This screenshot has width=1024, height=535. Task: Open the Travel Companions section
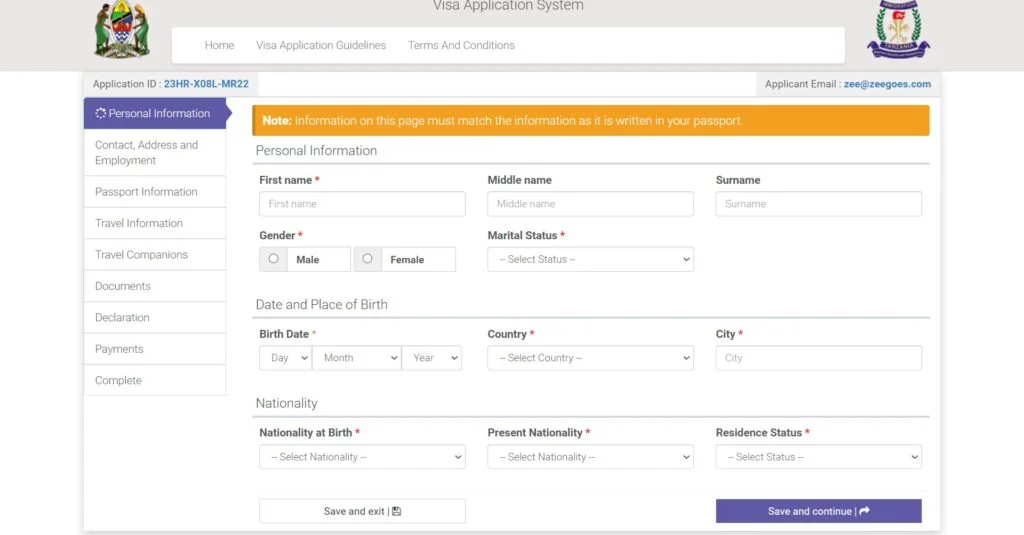click(x=141, y=255)
